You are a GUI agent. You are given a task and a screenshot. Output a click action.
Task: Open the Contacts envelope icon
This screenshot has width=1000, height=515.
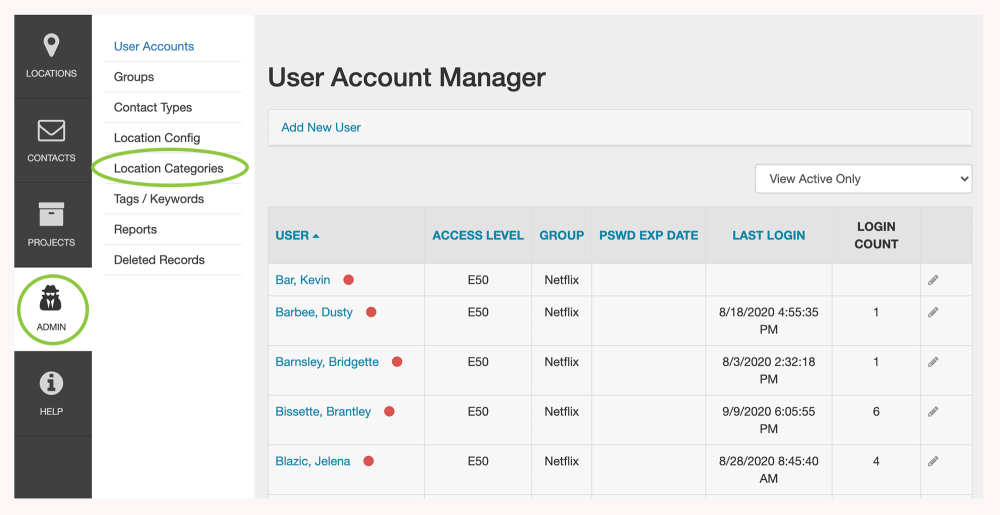[51, 131]
